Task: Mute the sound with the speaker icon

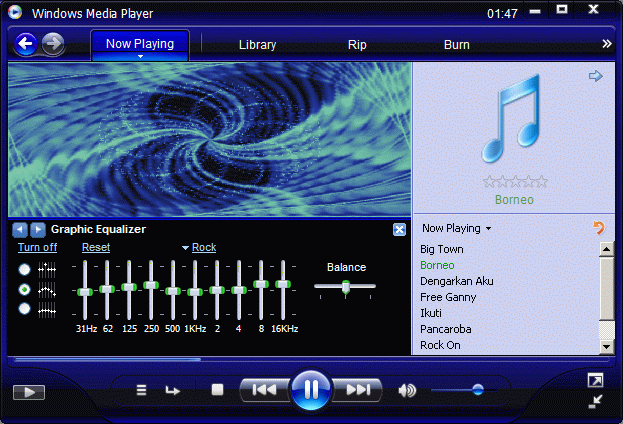Action: click(407, 390)
